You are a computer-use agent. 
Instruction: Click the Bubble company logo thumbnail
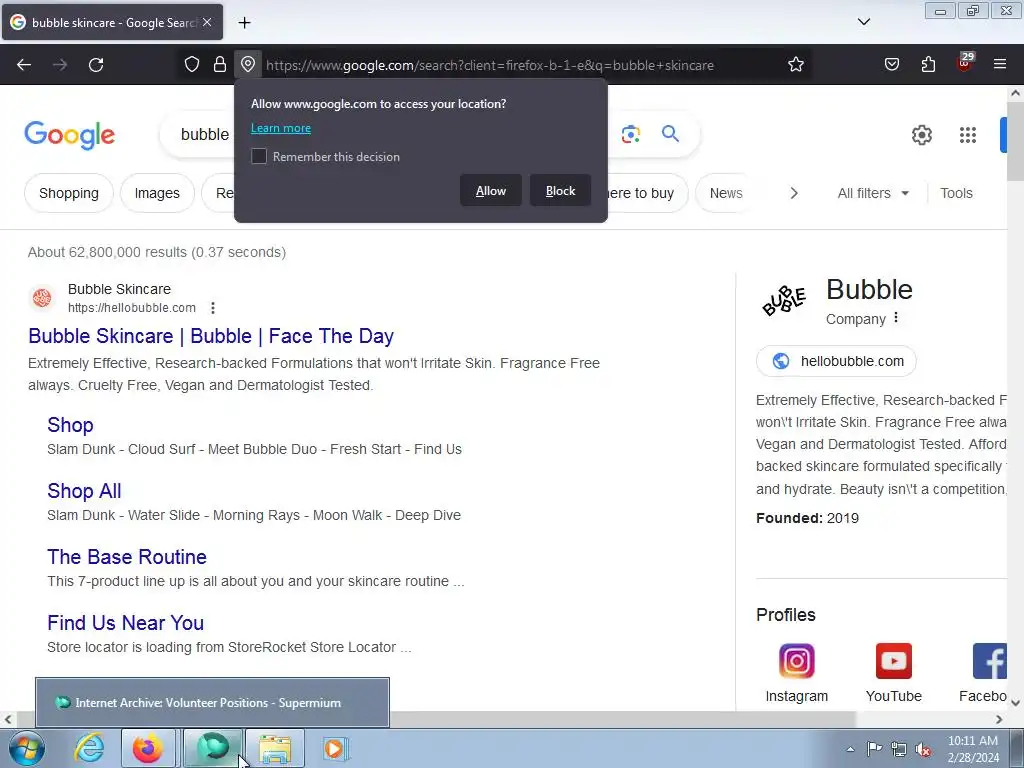pyautogui.click(x=784, y=301)
